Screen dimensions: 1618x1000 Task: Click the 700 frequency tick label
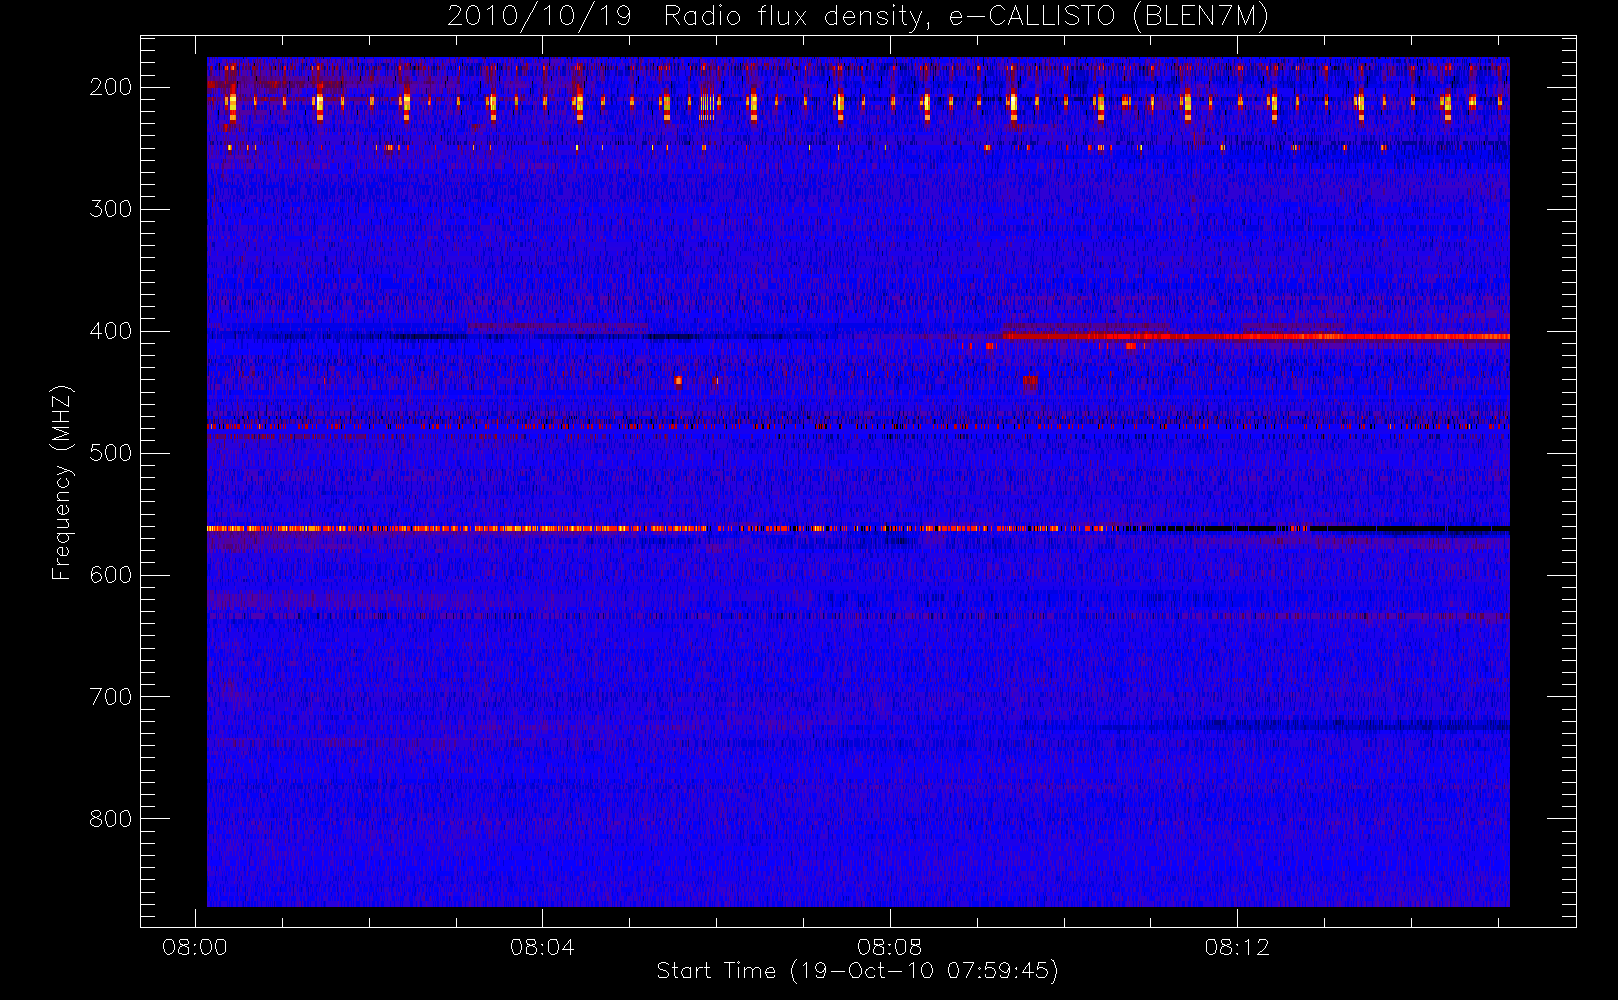[111, 697]
